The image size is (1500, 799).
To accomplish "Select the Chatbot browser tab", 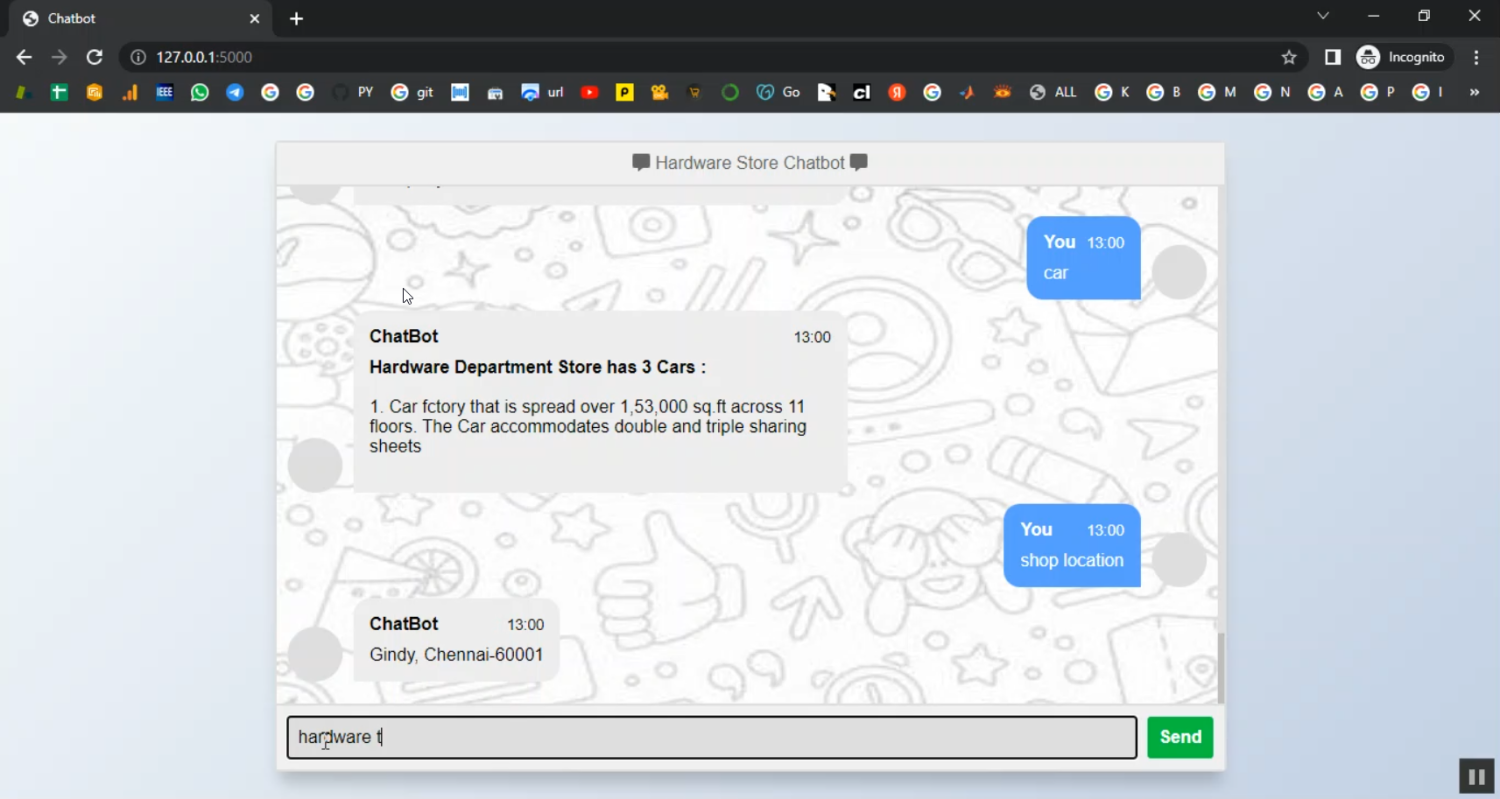I will point(141,19).
